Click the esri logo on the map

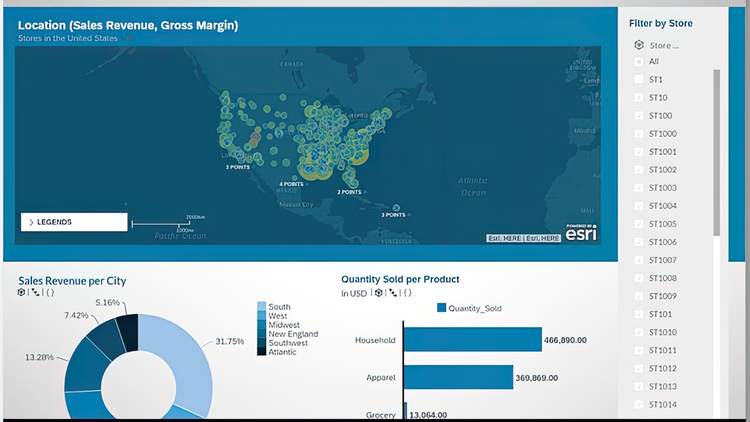(x=581, y=233)
